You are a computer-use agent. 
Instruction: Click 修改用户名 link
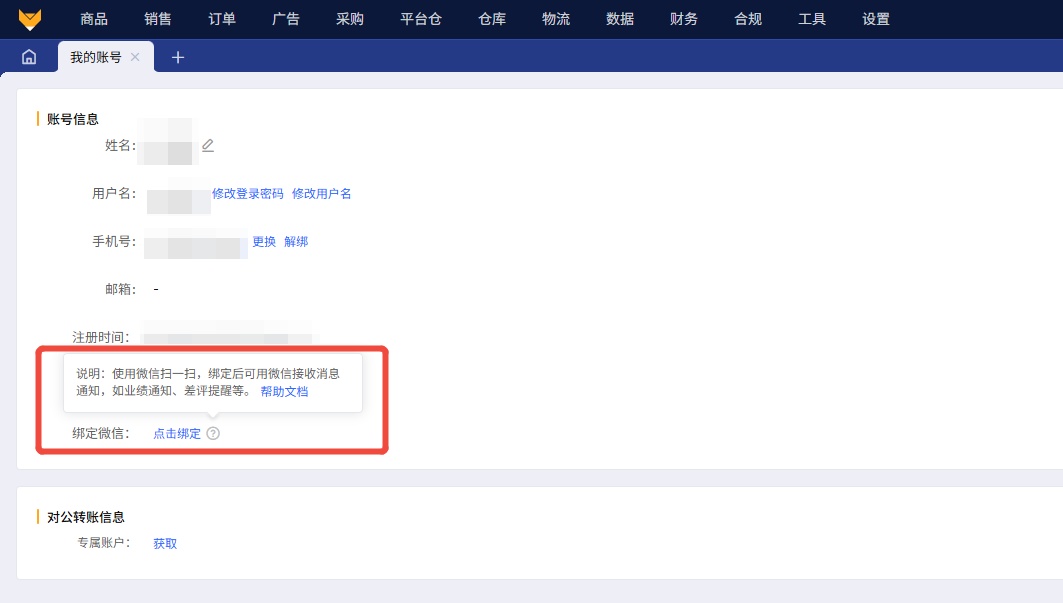coord(321,194)
